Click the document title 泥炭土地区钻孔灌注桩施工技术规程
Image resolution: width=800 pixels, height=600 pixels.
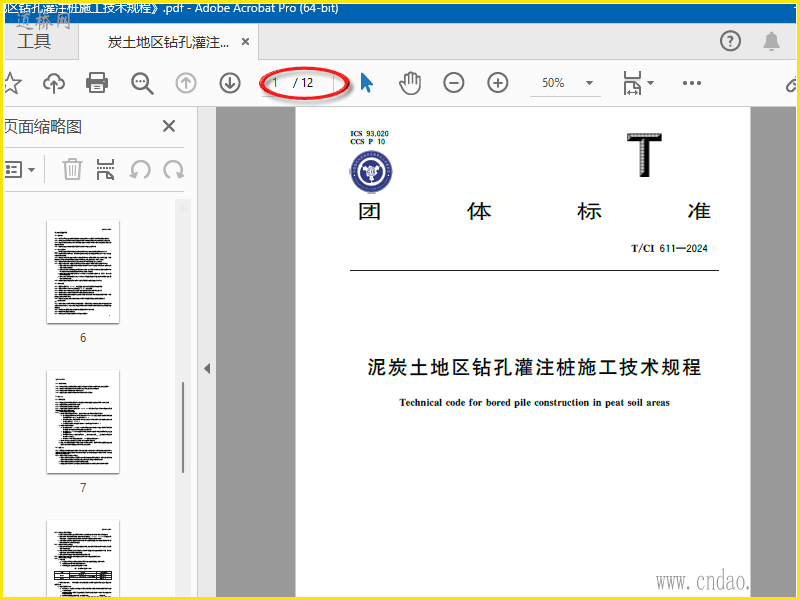534,367
